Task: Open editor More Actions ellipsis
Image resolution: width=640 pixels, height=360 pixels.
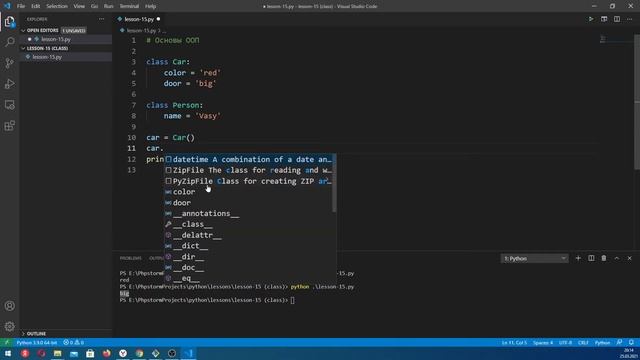Action: click(629, 19)
